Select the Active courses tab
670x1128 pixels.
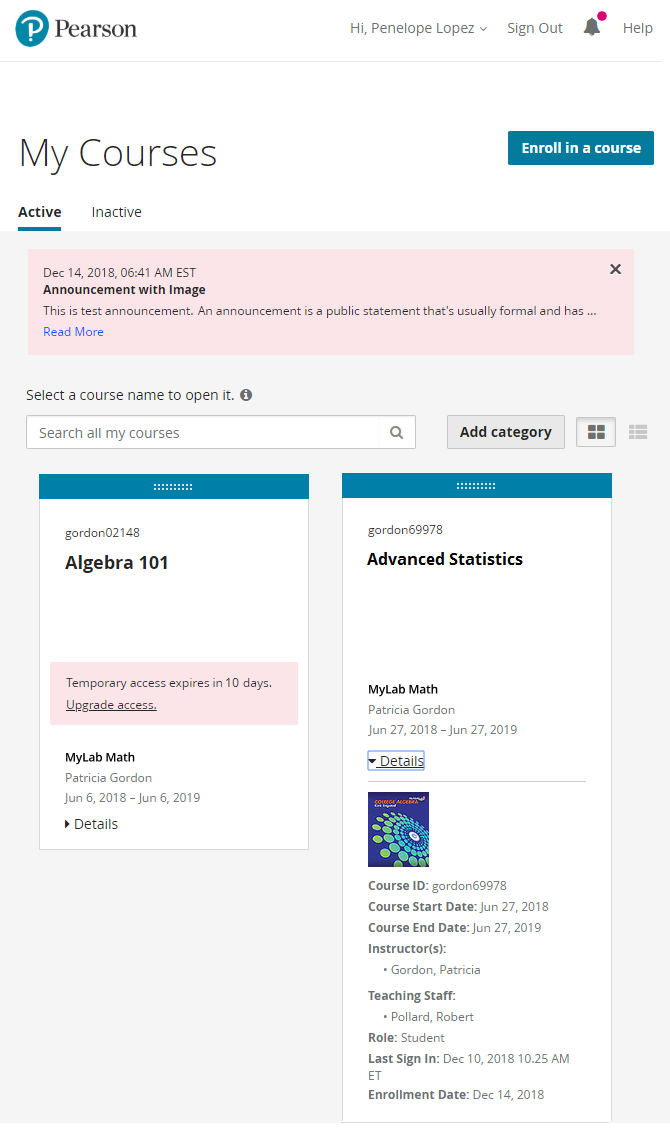coord(39,212)
